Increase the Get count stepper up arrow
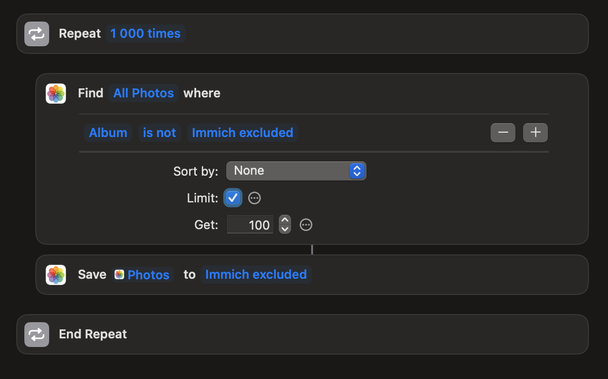Viewport: 608px width, 379px height. (285, 220)
